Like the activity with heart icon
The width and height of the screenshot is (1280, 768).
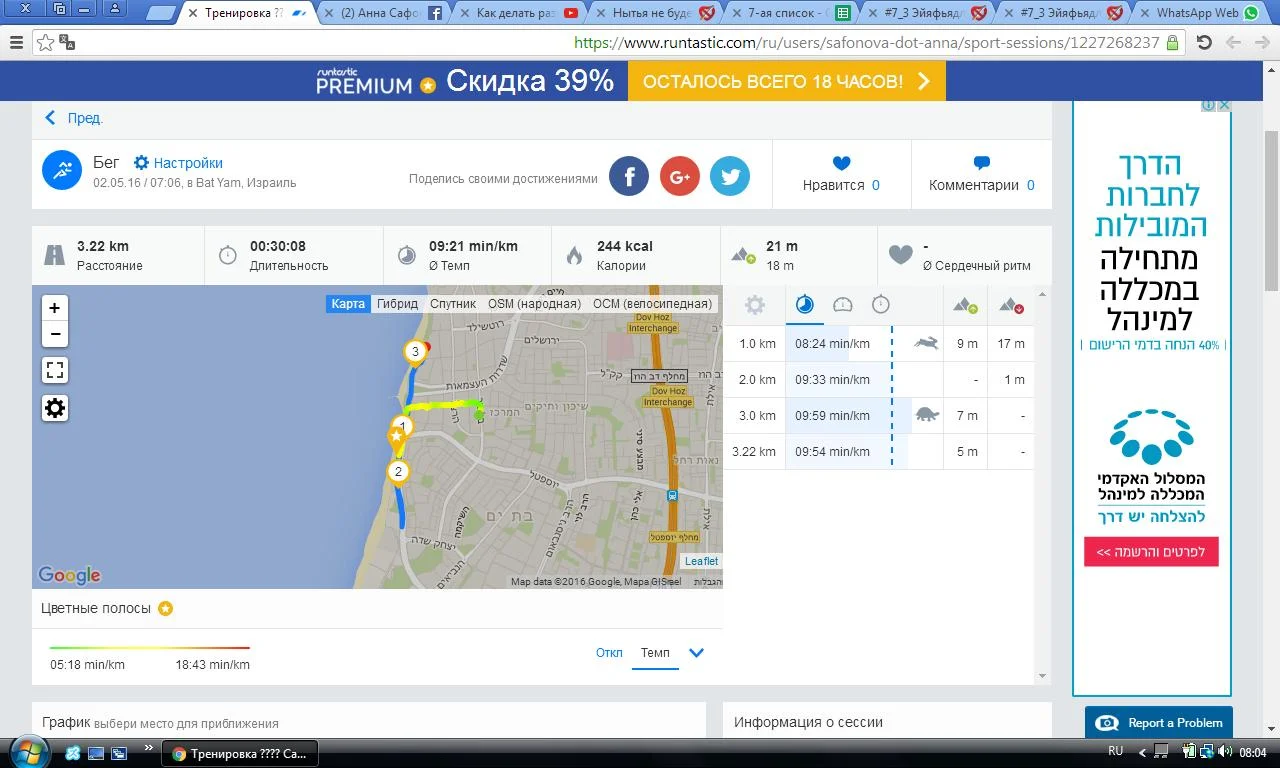[x=841, y=164]
